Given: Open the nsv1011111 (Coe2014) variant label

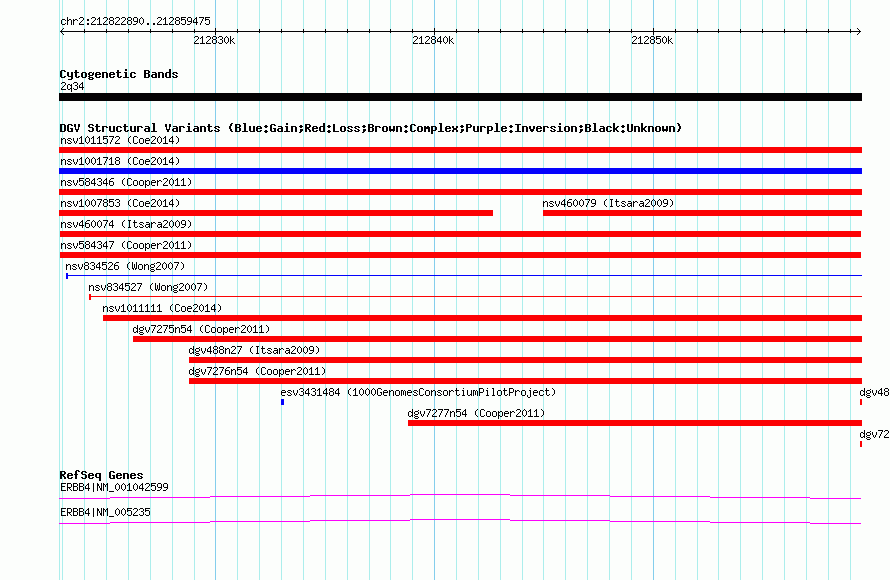Looking at the screenshot, I should (x=162, y=308).
